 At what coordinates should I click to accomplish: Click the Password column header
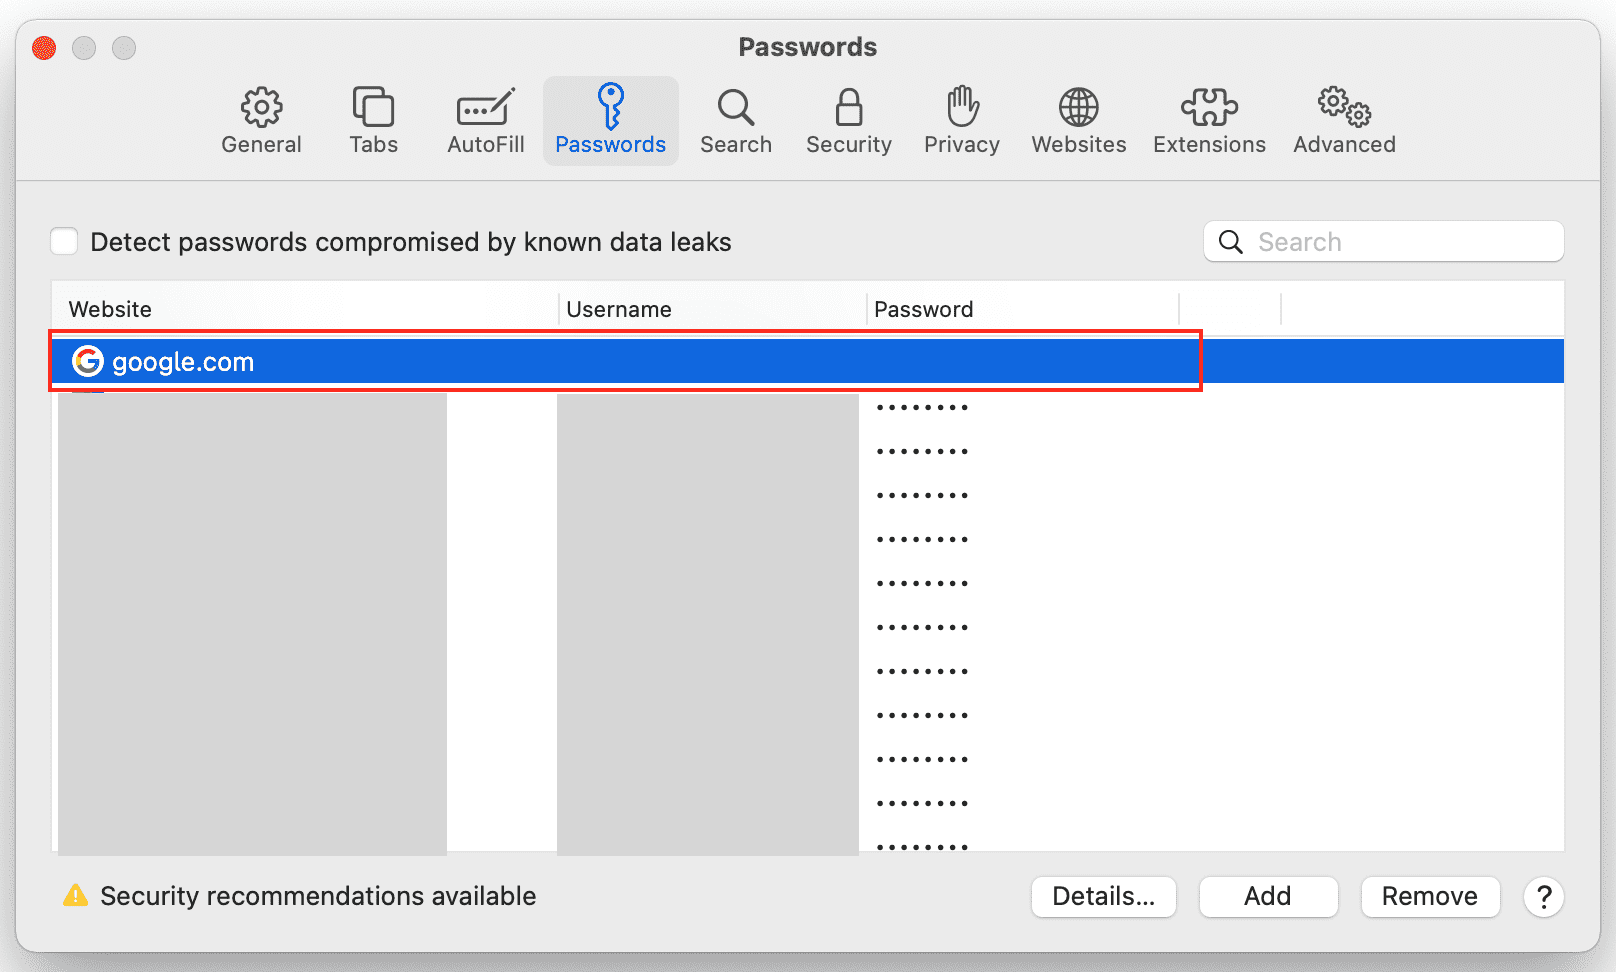(923, 310)
